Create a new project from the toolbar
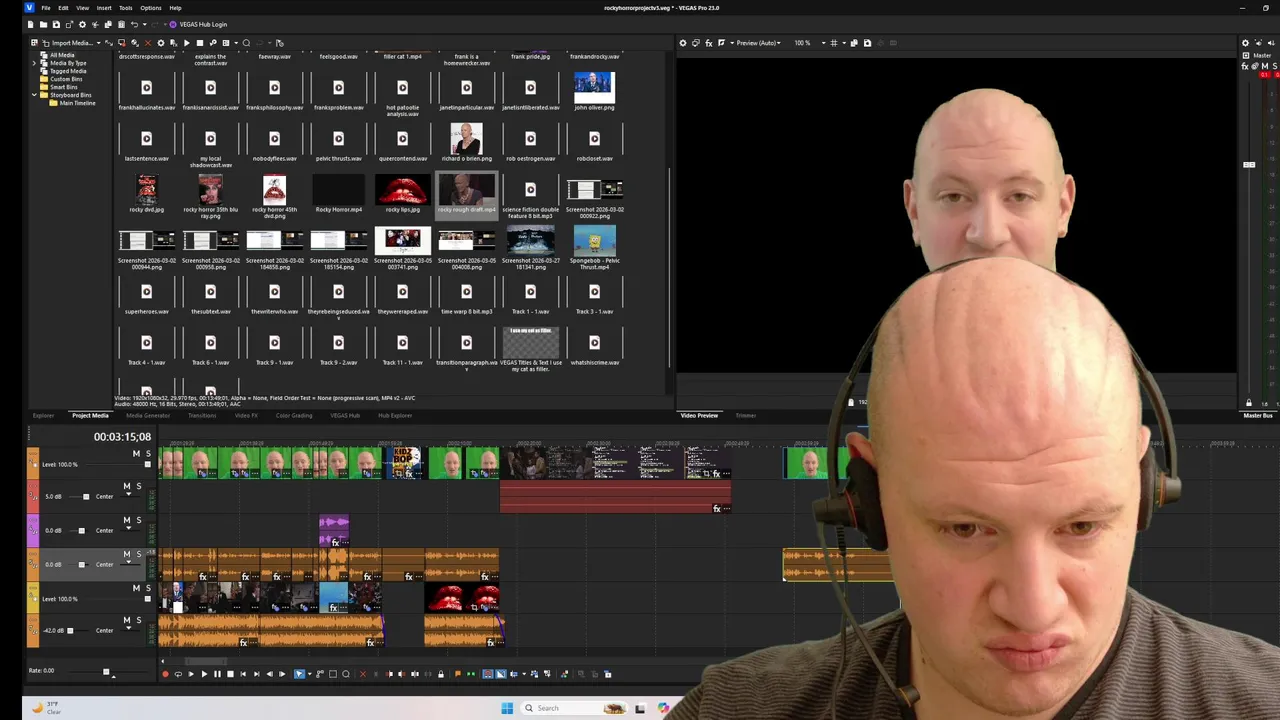This screenshot has height=720, width=1280. point(30,24)
